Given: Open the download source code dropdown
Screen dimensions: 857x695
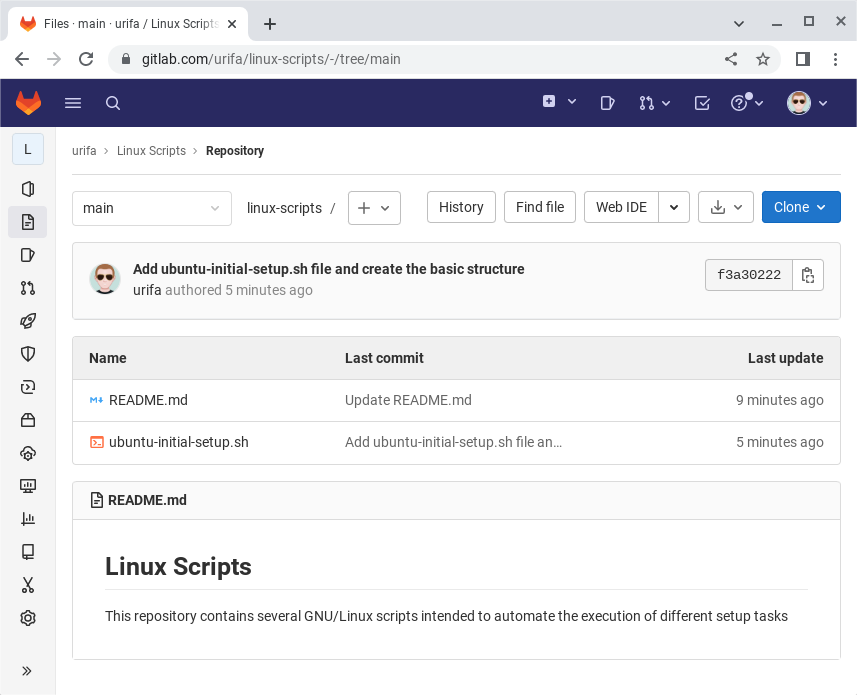Looking at the screenshot, I should coord(725,207).
